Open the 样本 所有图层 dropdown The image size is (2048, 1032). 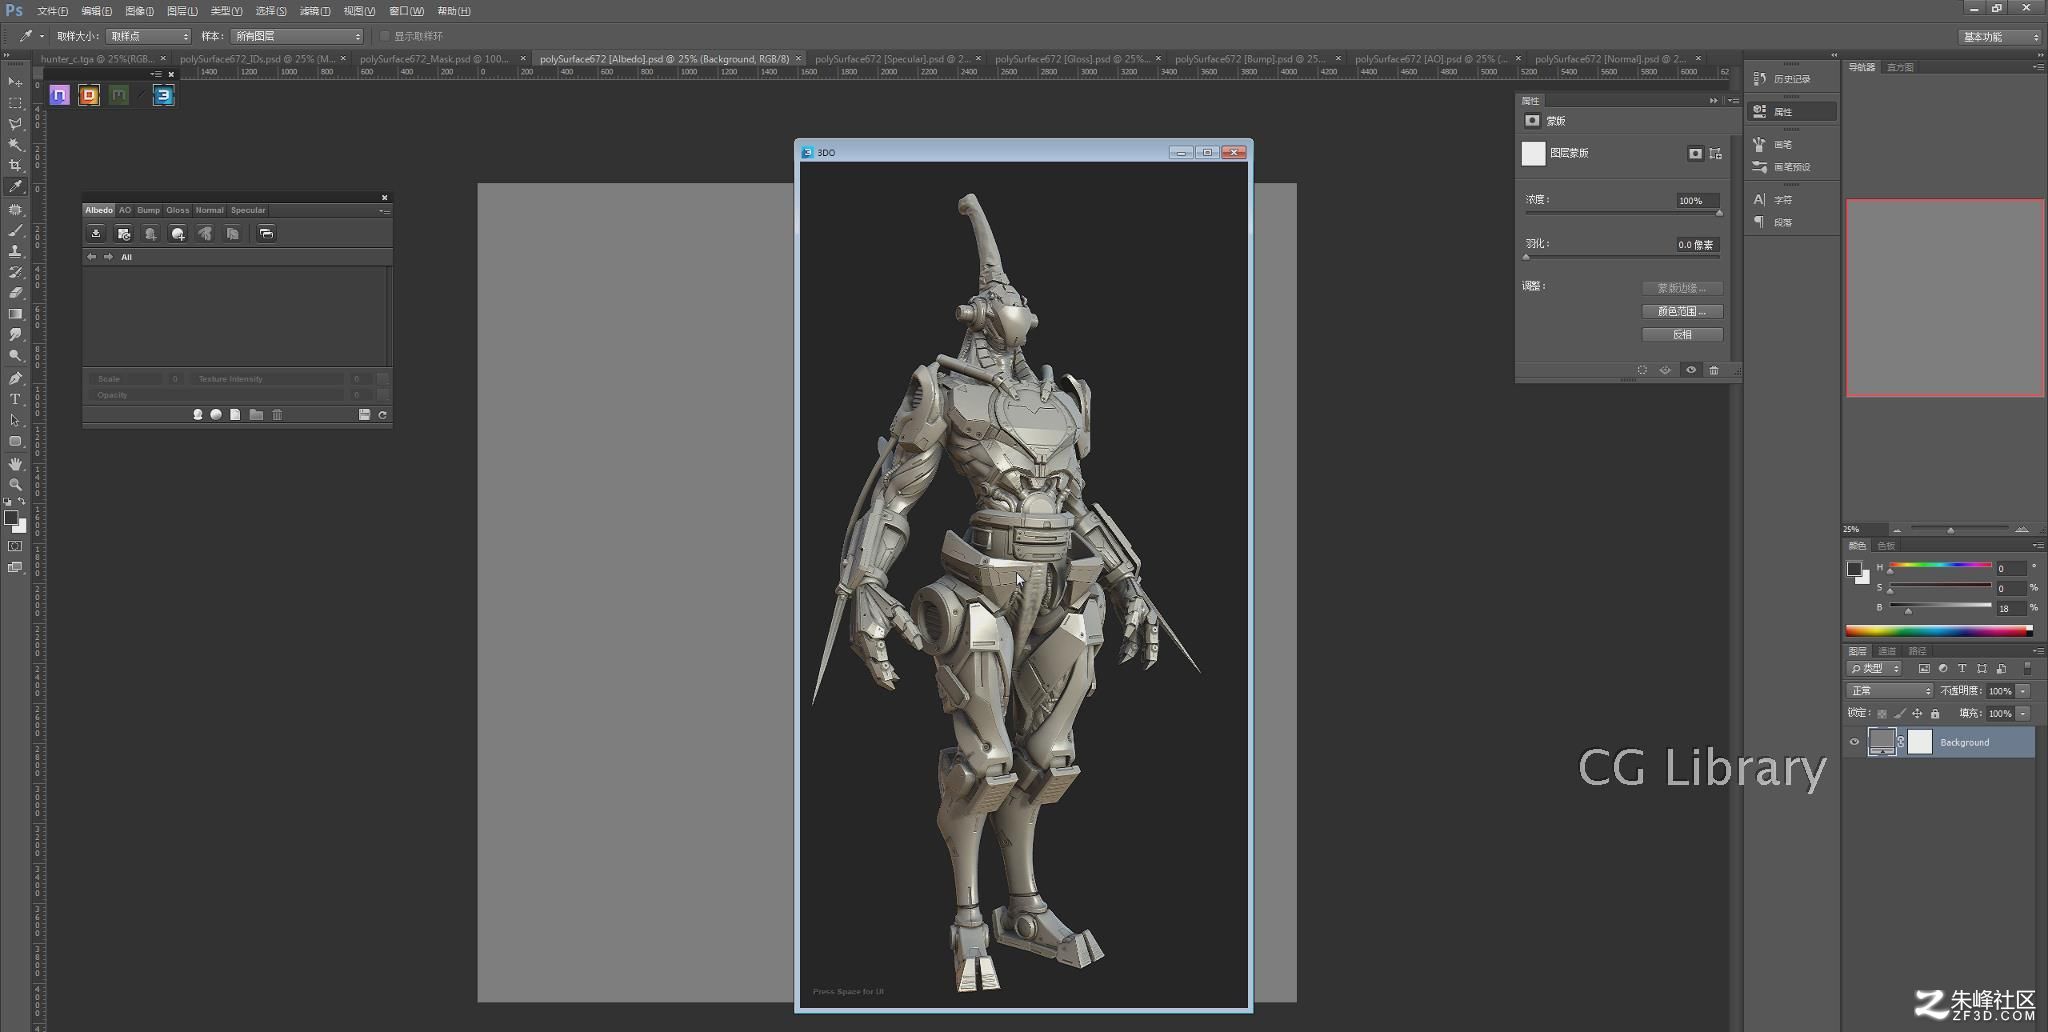tap(297, 36)
